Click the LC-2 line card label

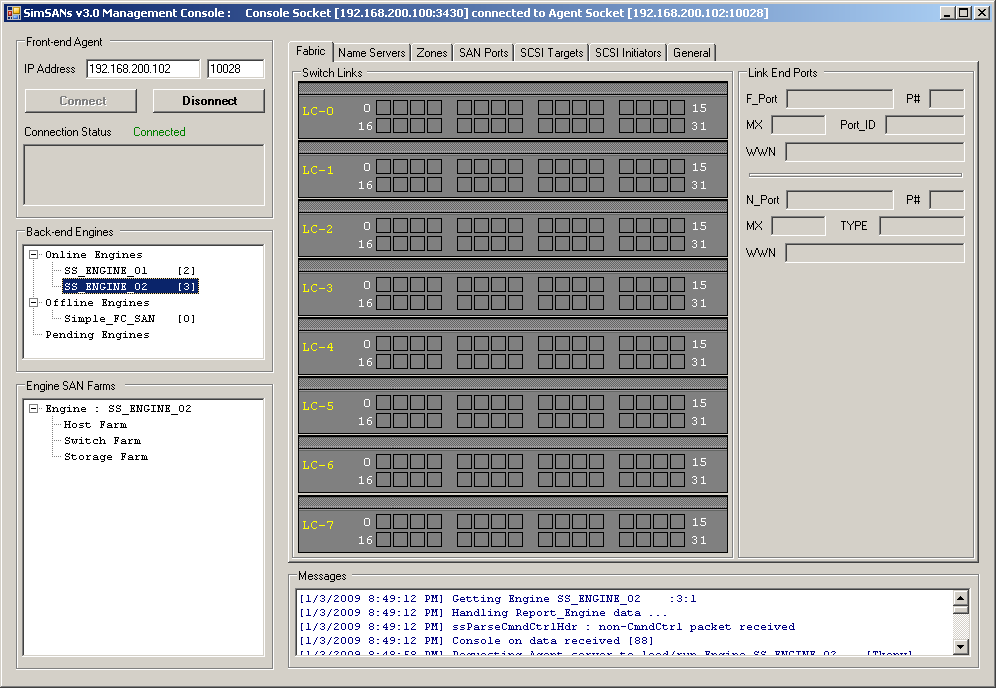318,229
